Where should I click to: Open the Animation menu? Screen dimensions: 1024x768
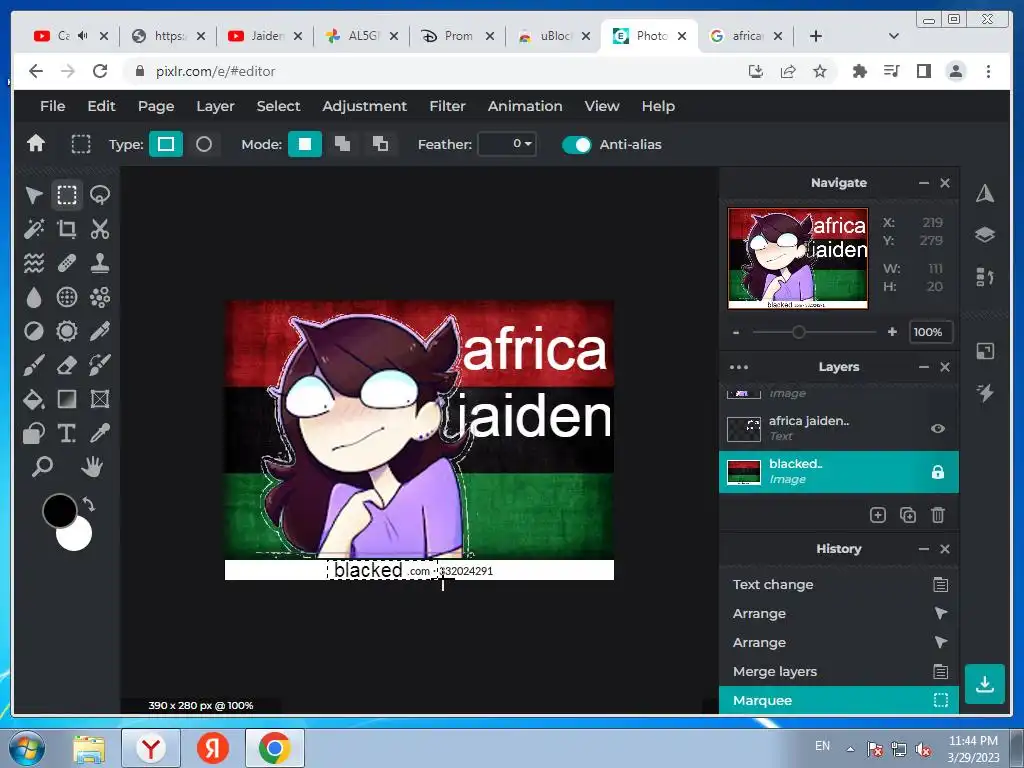coord(525,106)
